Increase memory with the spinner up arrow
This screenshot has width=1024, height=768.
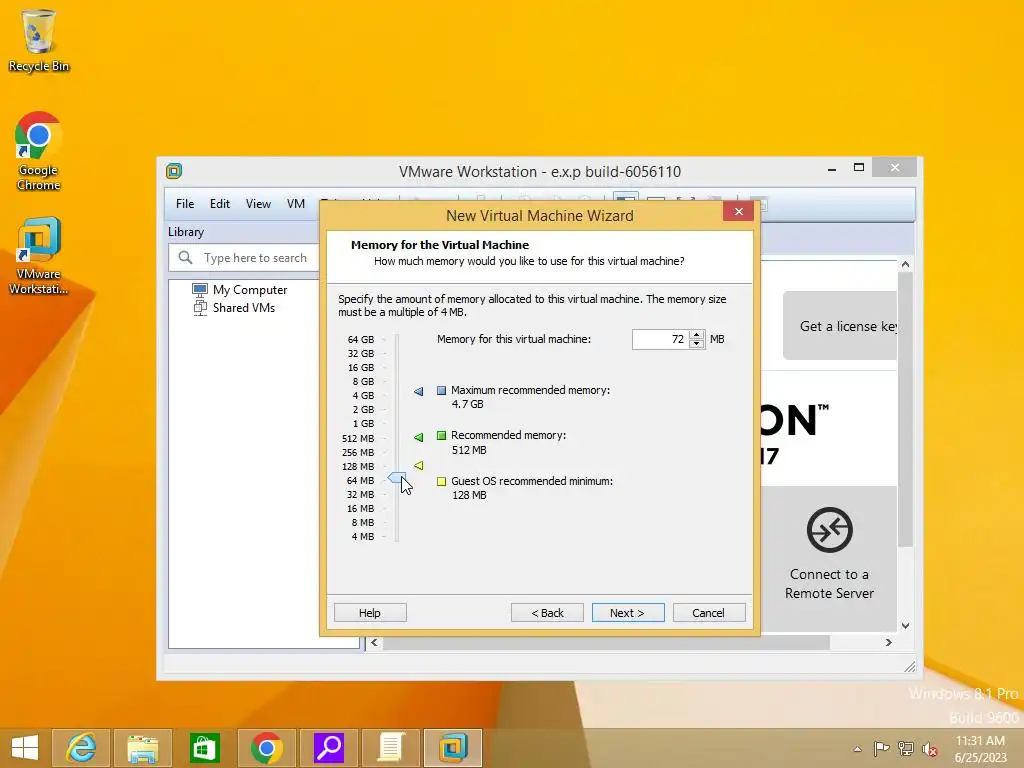(x=697, y=335)
